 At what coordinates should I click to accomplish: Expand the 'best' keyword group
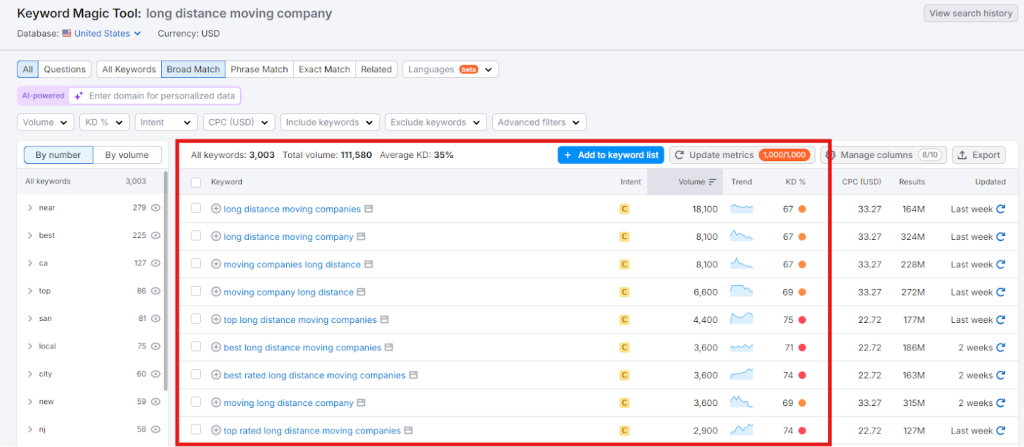[30, 236]
